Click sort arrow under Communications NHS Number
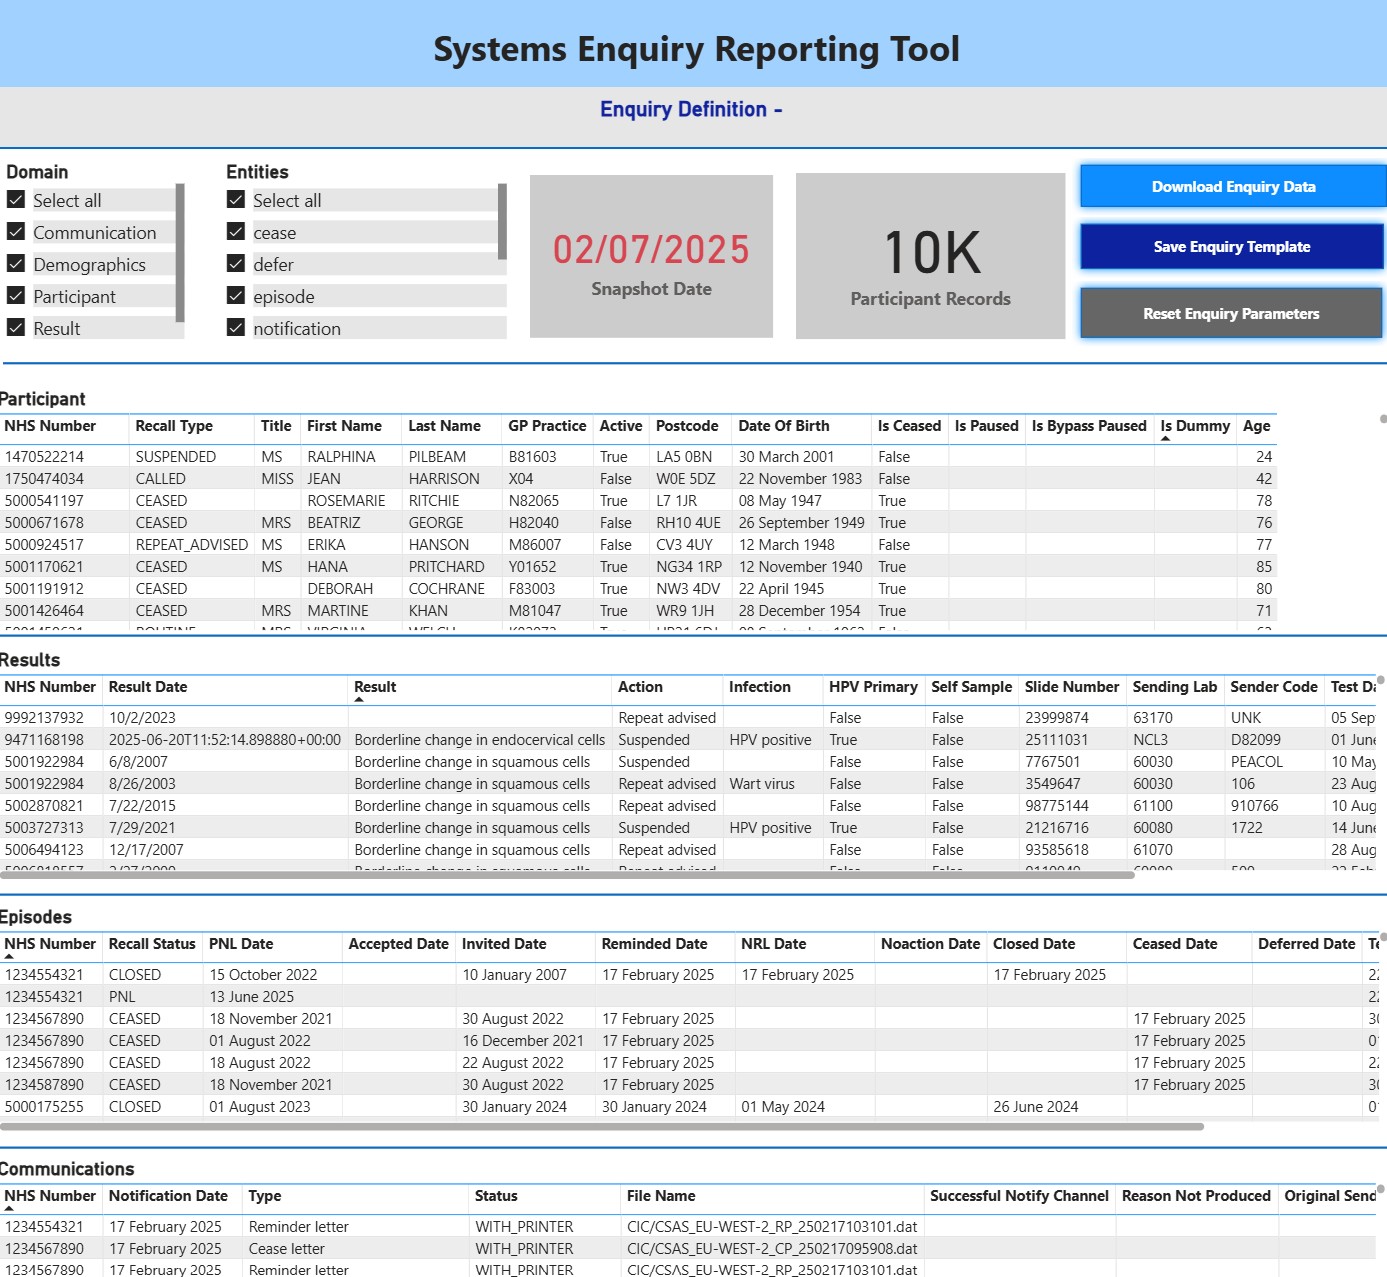 (9, 1209)
